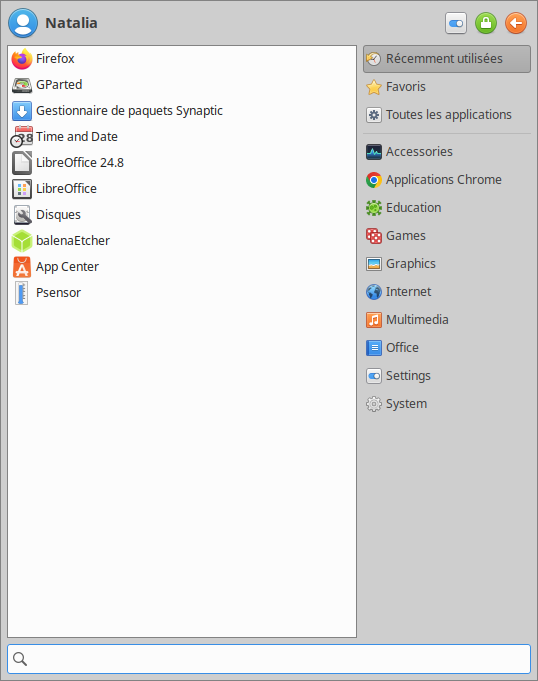Click the yellow star Favoris icon
Image resolution: width=538 pixels, height=681 pixels.
coord(373,87)
